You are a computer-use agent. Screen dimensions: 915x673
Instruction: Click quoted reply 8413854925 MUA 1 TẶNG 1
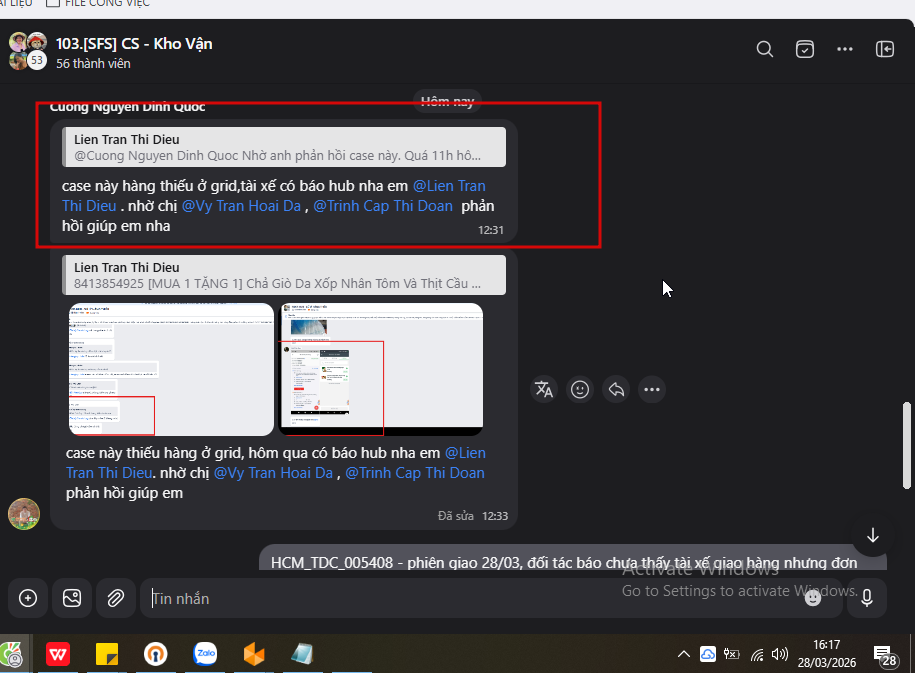(x=284, y=275)
